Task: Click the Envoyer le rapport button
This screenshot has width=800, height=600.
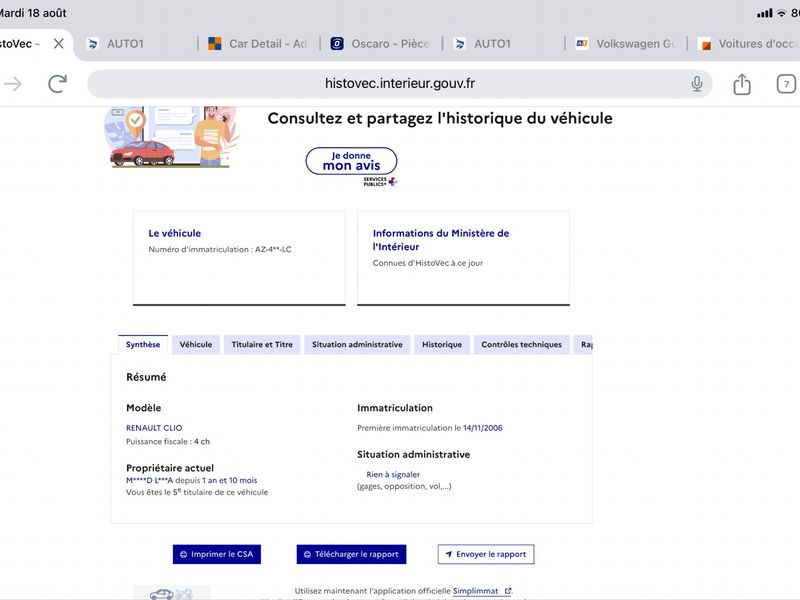Action: pos(486,554)
